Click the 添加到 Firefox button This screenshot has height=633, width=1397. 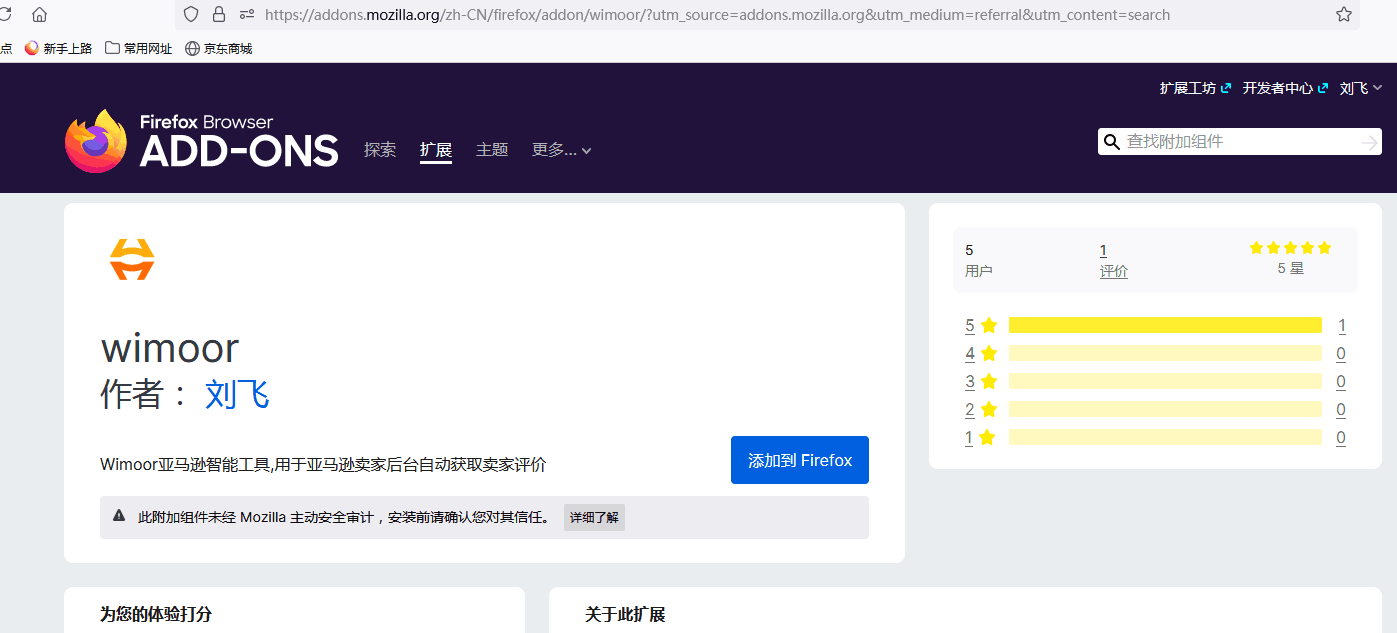point(800,460)
